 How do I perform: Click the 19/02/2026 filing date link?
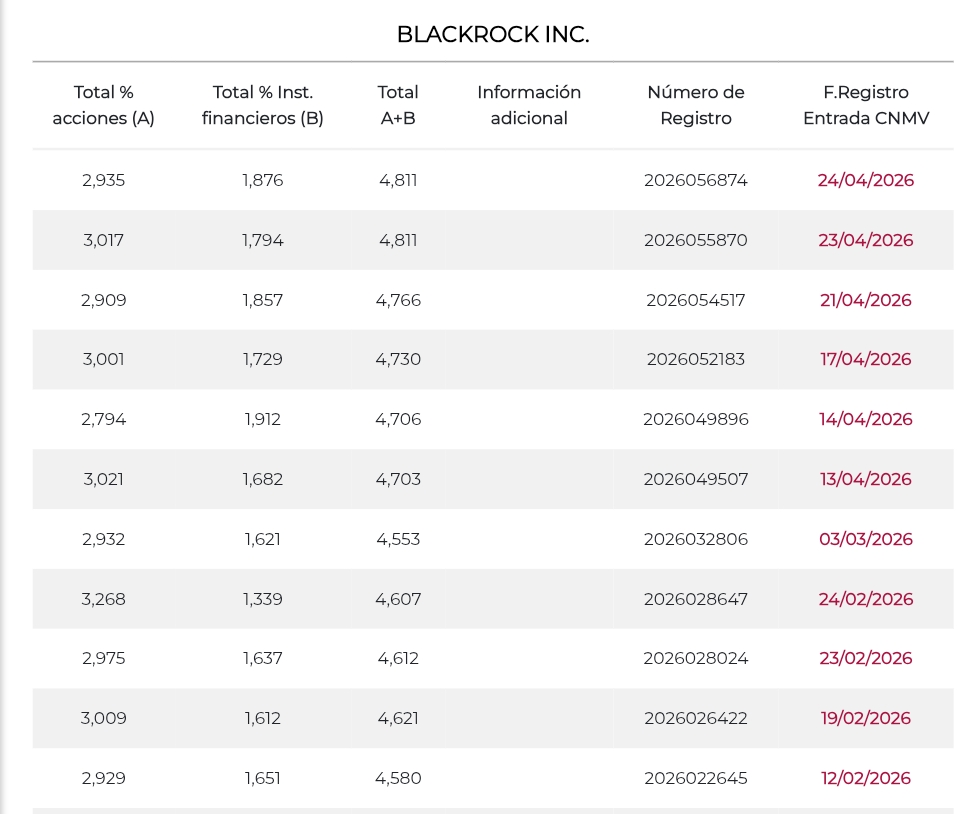click(x=865, y=718)
